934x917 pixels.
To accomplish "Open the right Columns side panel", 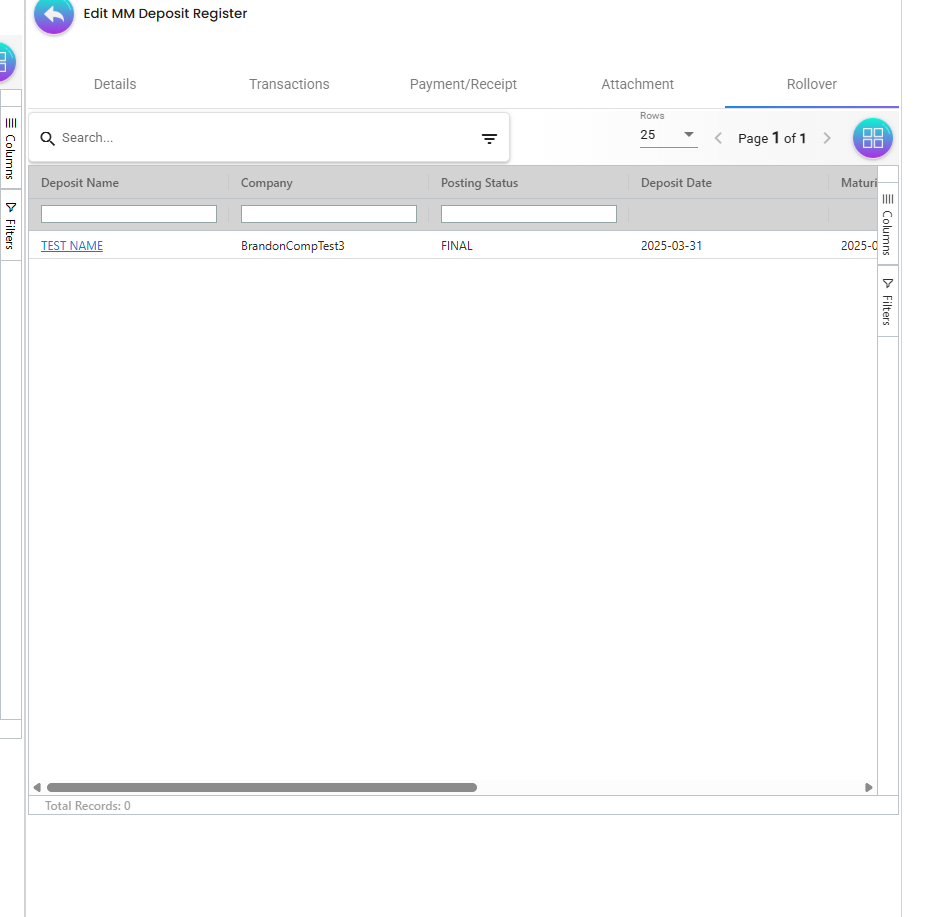I will [887, 226].
